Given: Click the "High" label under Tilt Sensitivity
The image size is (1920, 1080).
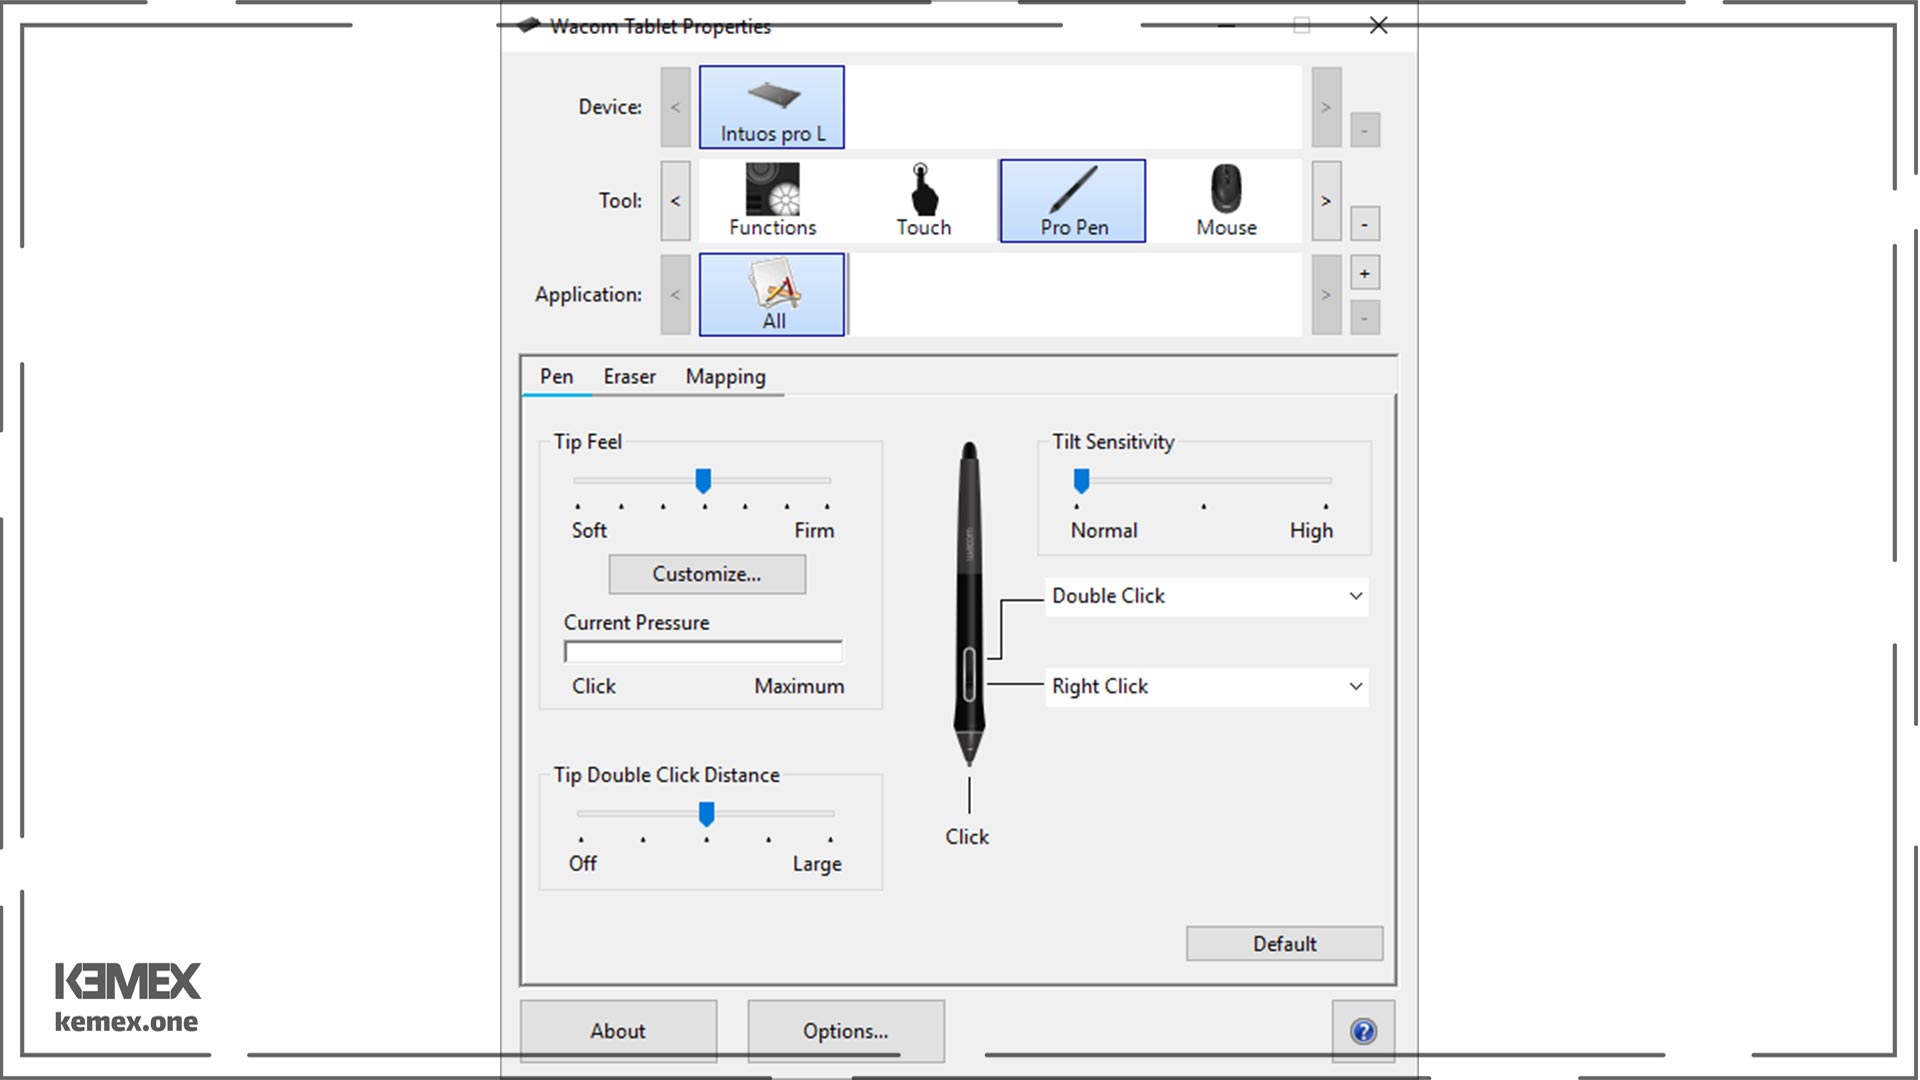Looking at the screenshot, I should point(1311,531).
